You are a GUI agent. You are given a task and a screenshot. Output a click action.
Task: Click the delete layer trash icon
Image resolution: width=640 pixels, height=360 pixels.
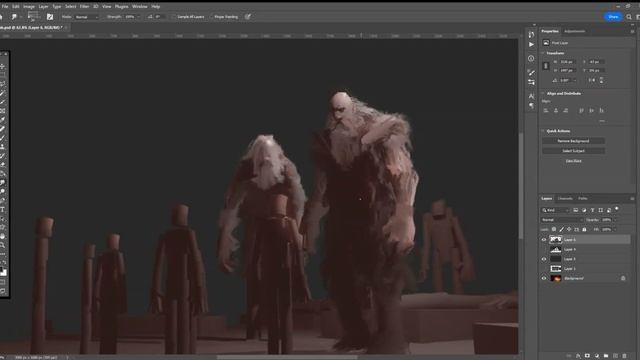pos(624,356)
